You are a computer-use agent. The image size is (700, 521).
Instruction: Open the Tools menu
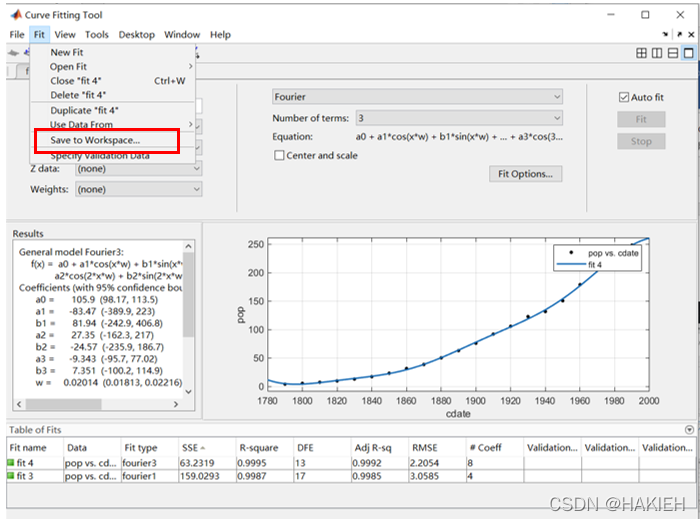[97, 34]
